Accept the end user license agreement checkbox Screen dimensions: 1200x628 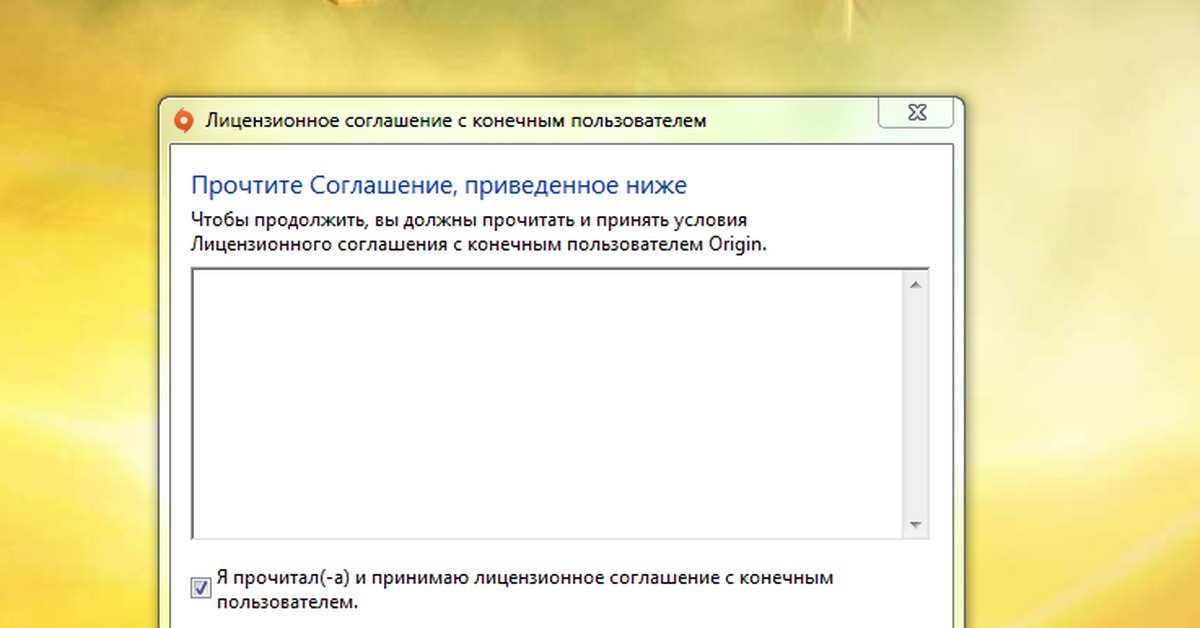[201, 589]
